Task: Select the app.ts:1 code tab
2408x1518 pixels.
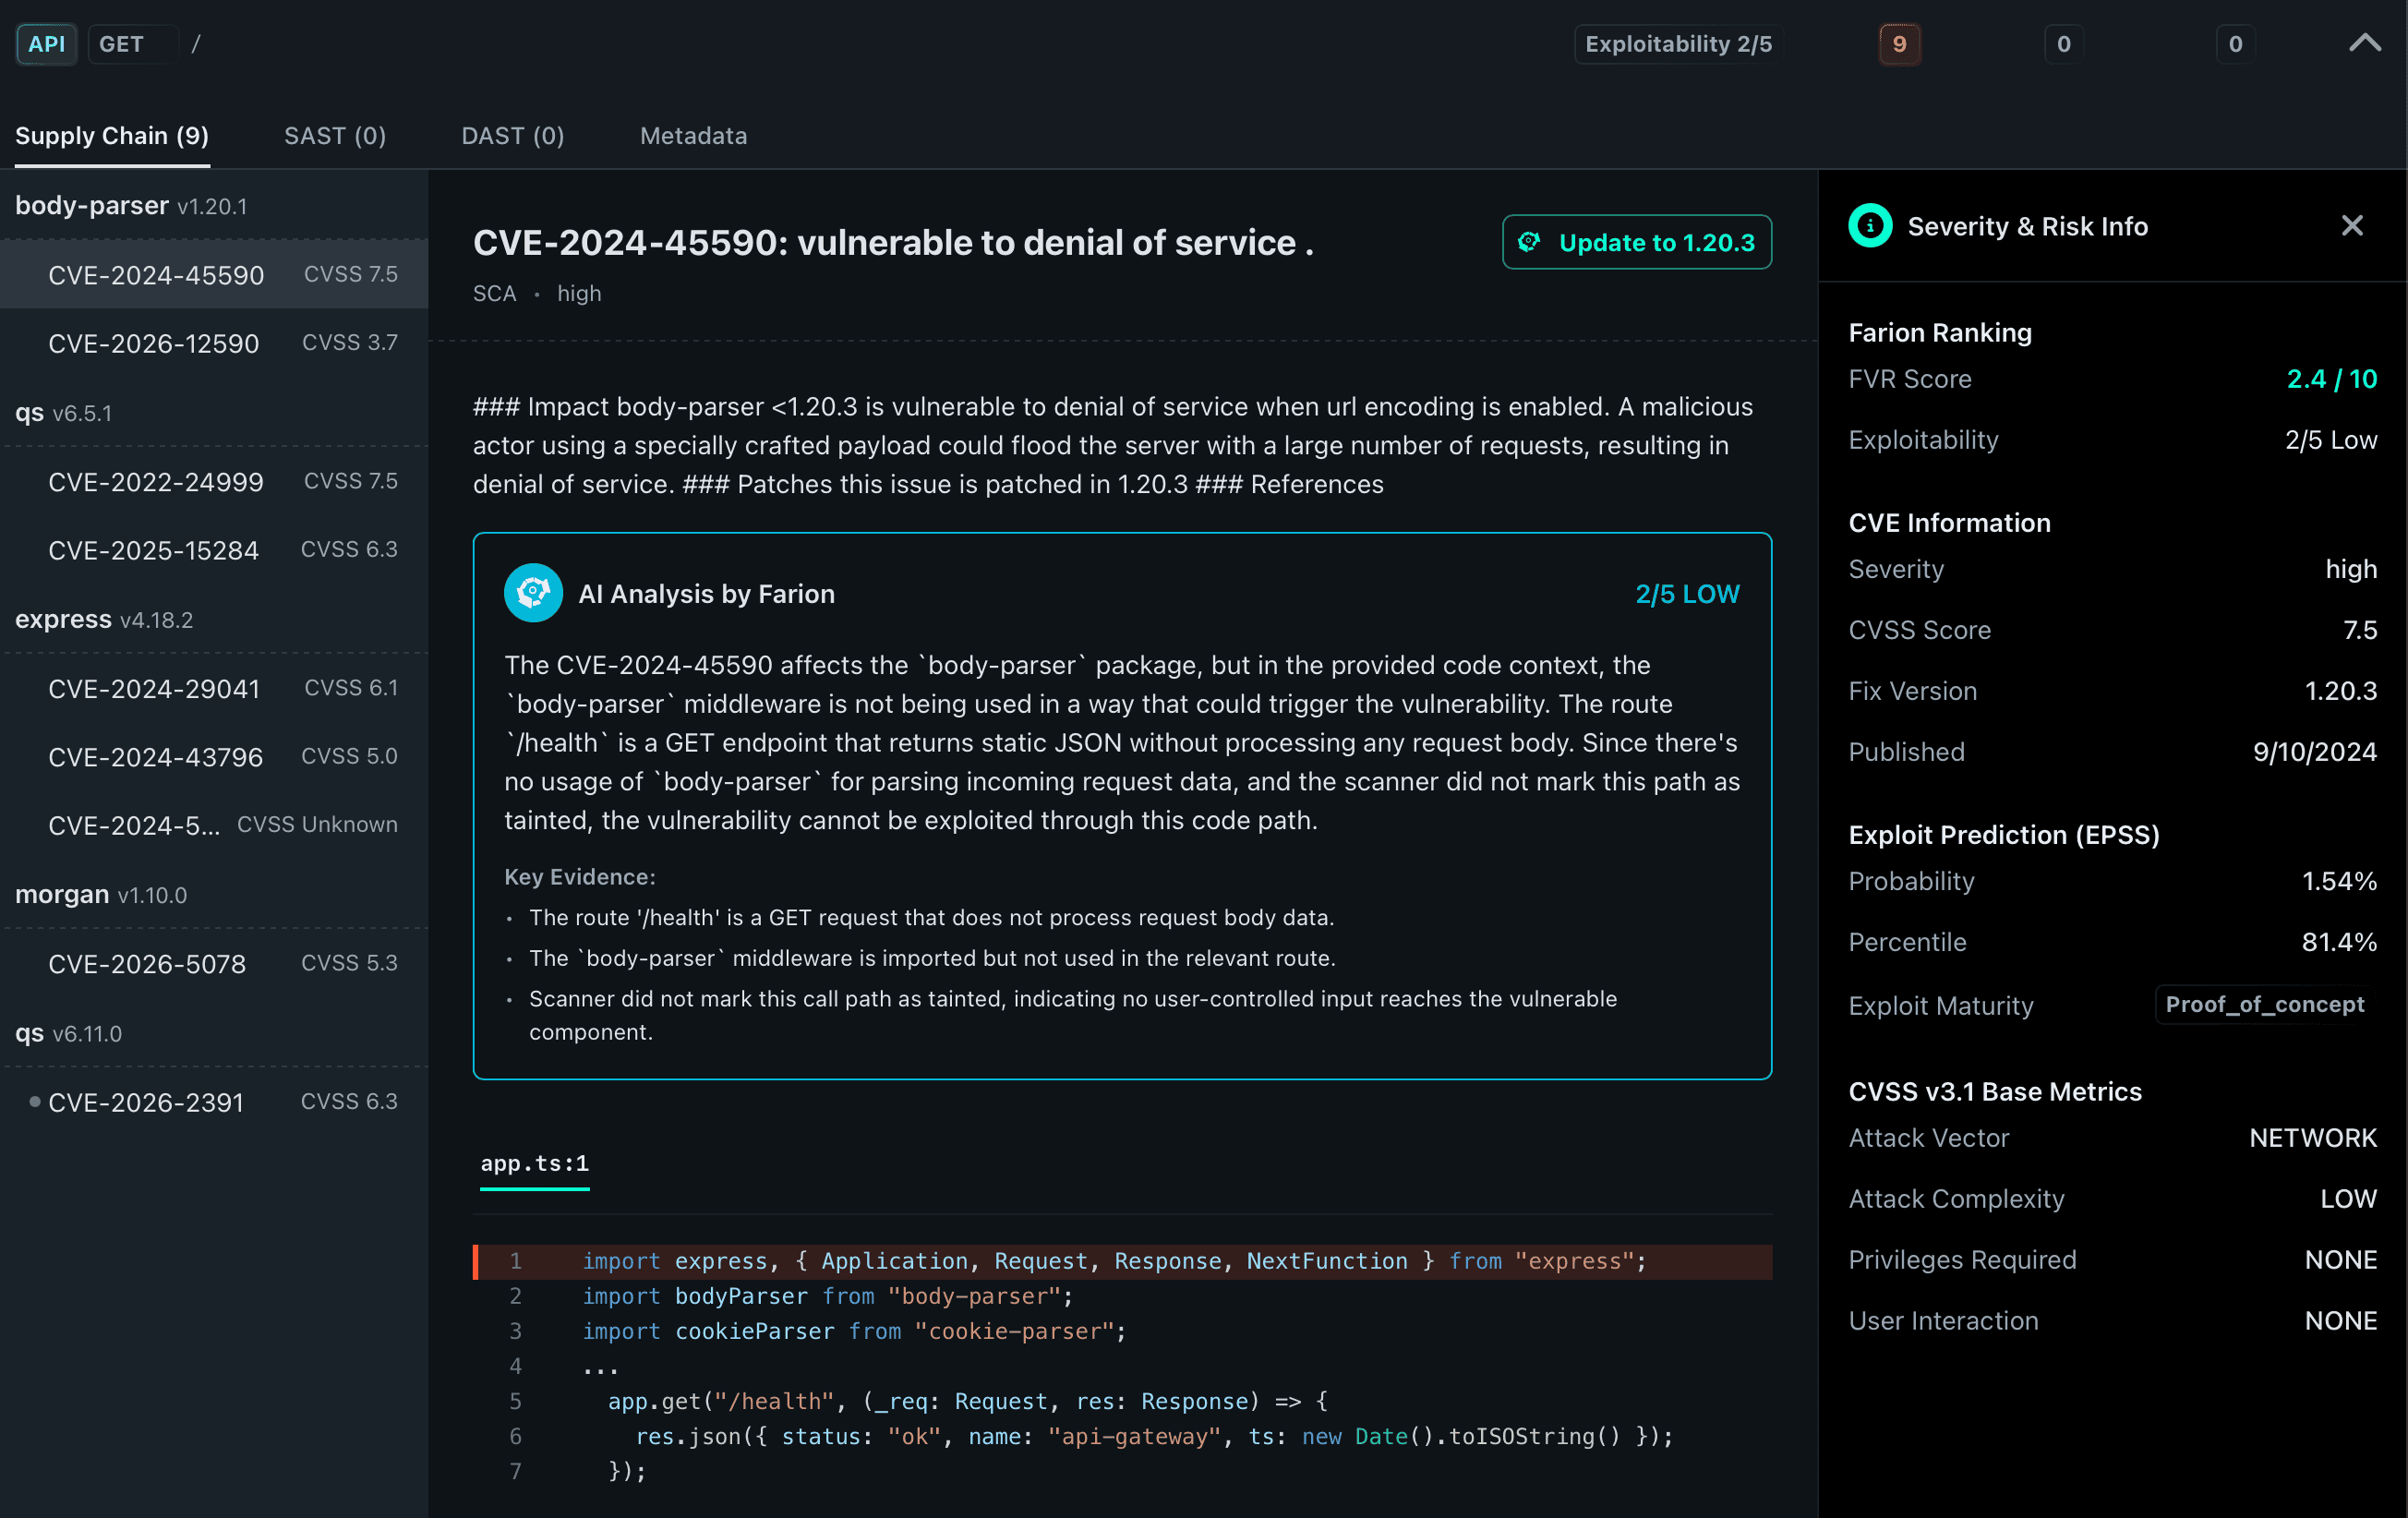Action: coord(535,1163)
